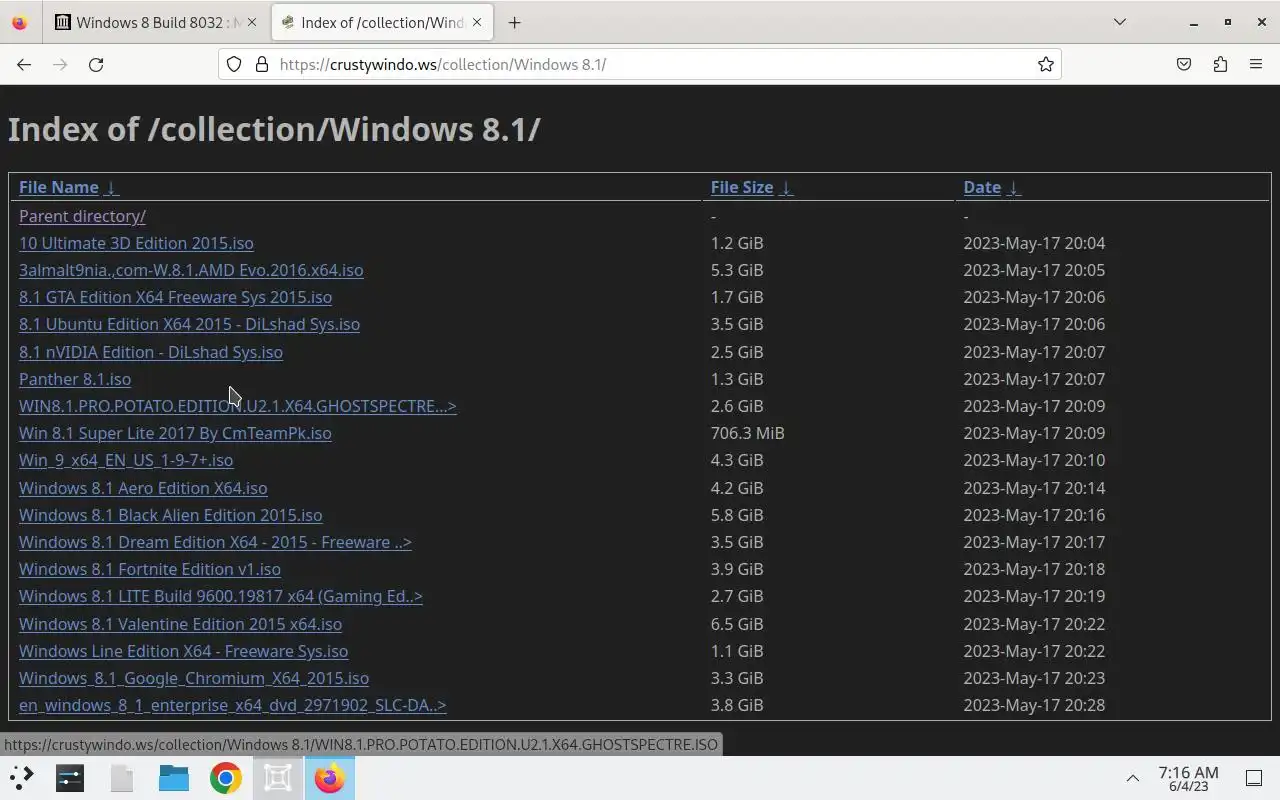Open Windows 8.1 Fortnite Edition v1.iso
1280x800 pixels.
tap(150, 569)
